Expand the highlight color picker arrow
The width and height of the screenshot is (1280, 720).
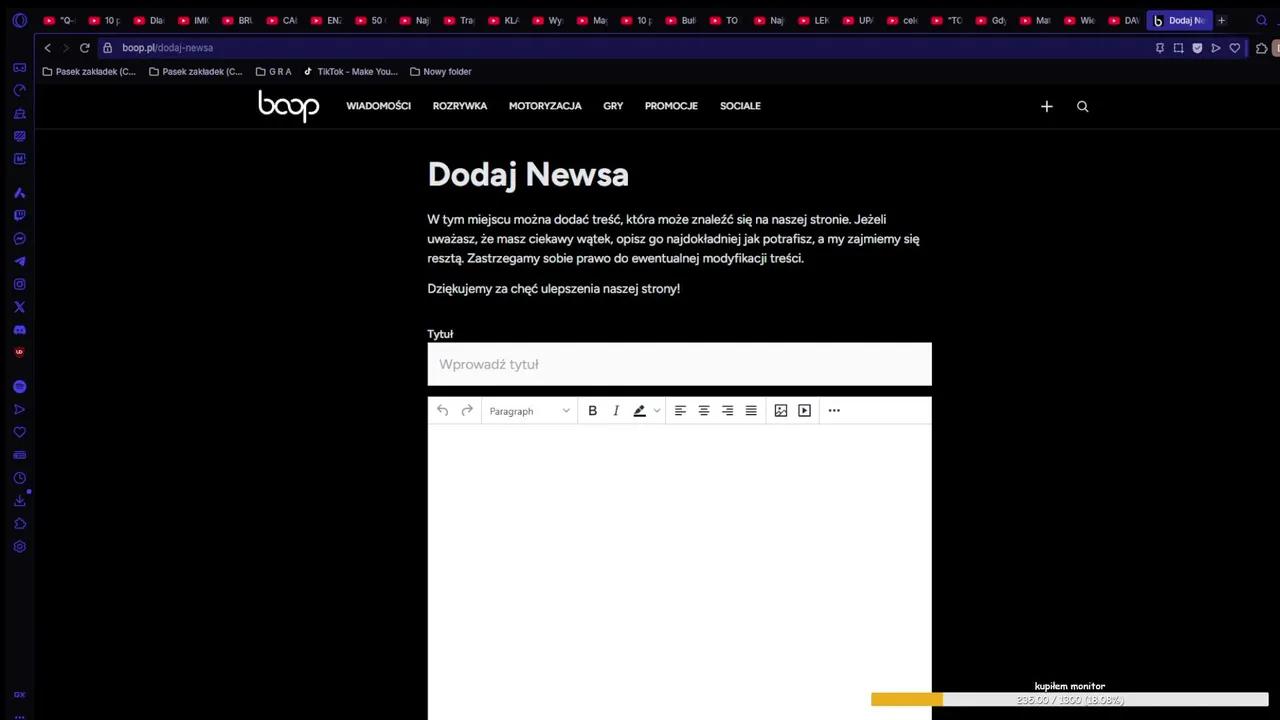pos(656,411)
